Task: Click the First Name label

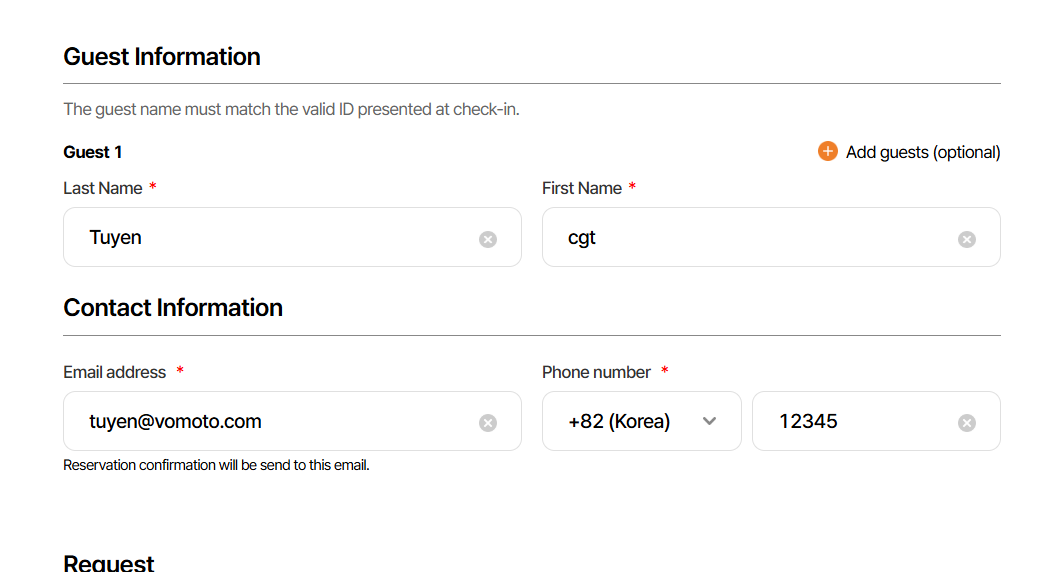Action: coord(582,188)
